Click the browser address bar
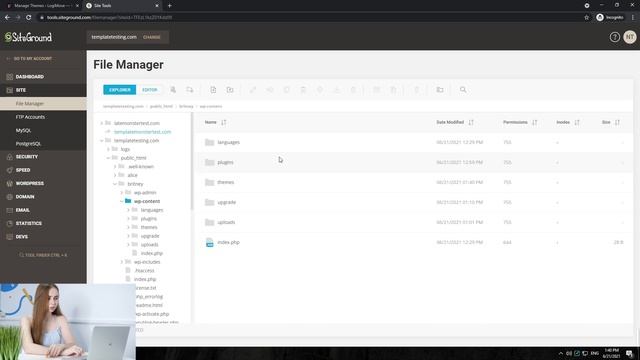640x360 pixels. coord(310,18)
